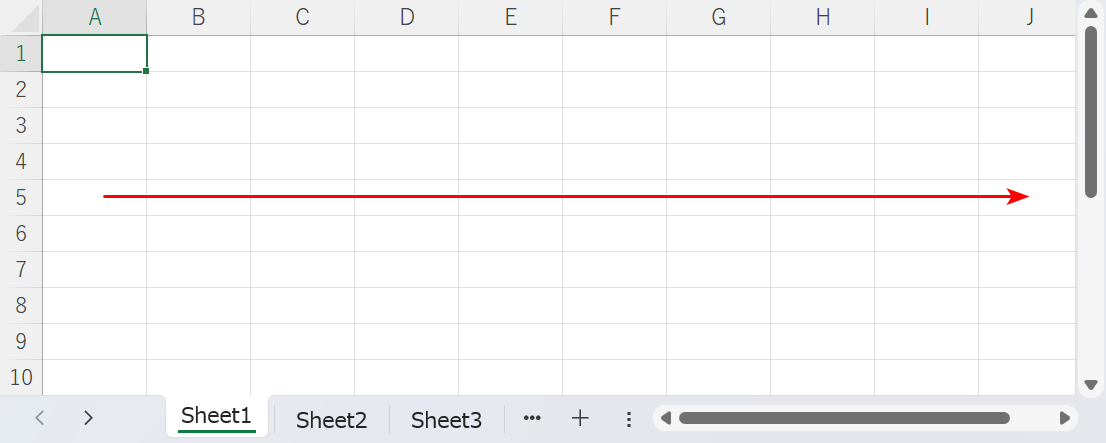The width and height of the screenshot is (1106, 443).
Task: Select the Sheet1 tab
Action: pyautogui.click(x=217, y=417)
